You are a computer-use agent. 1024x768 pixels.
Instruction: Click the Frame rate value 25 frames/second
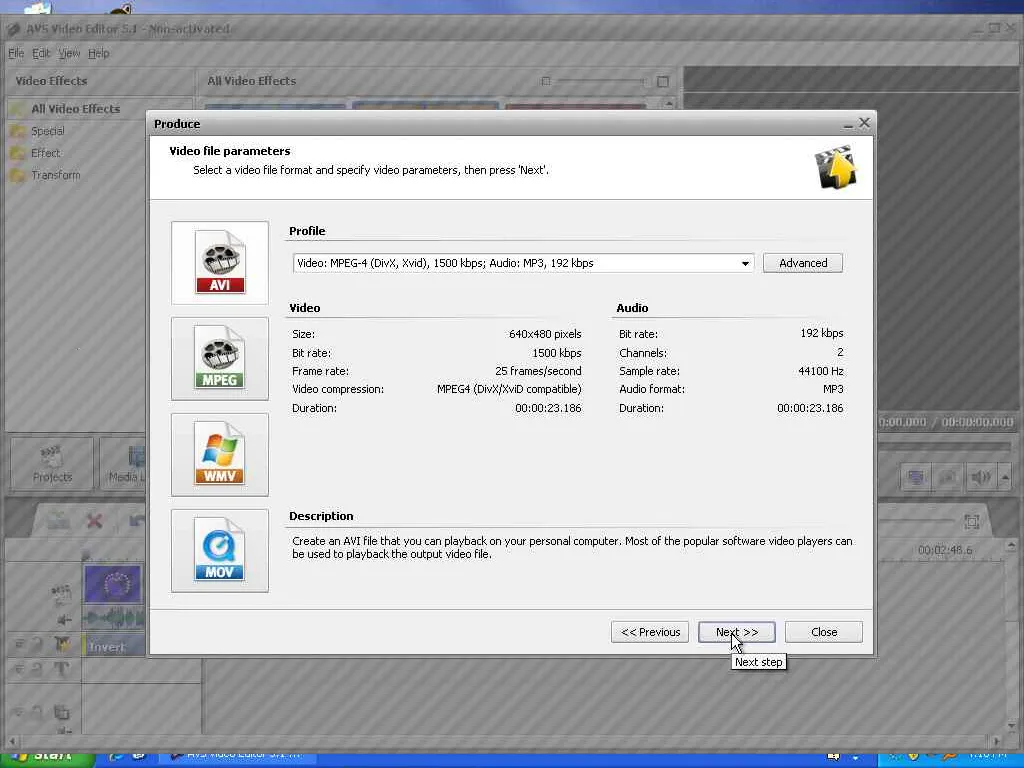click(x=538, y=371)
